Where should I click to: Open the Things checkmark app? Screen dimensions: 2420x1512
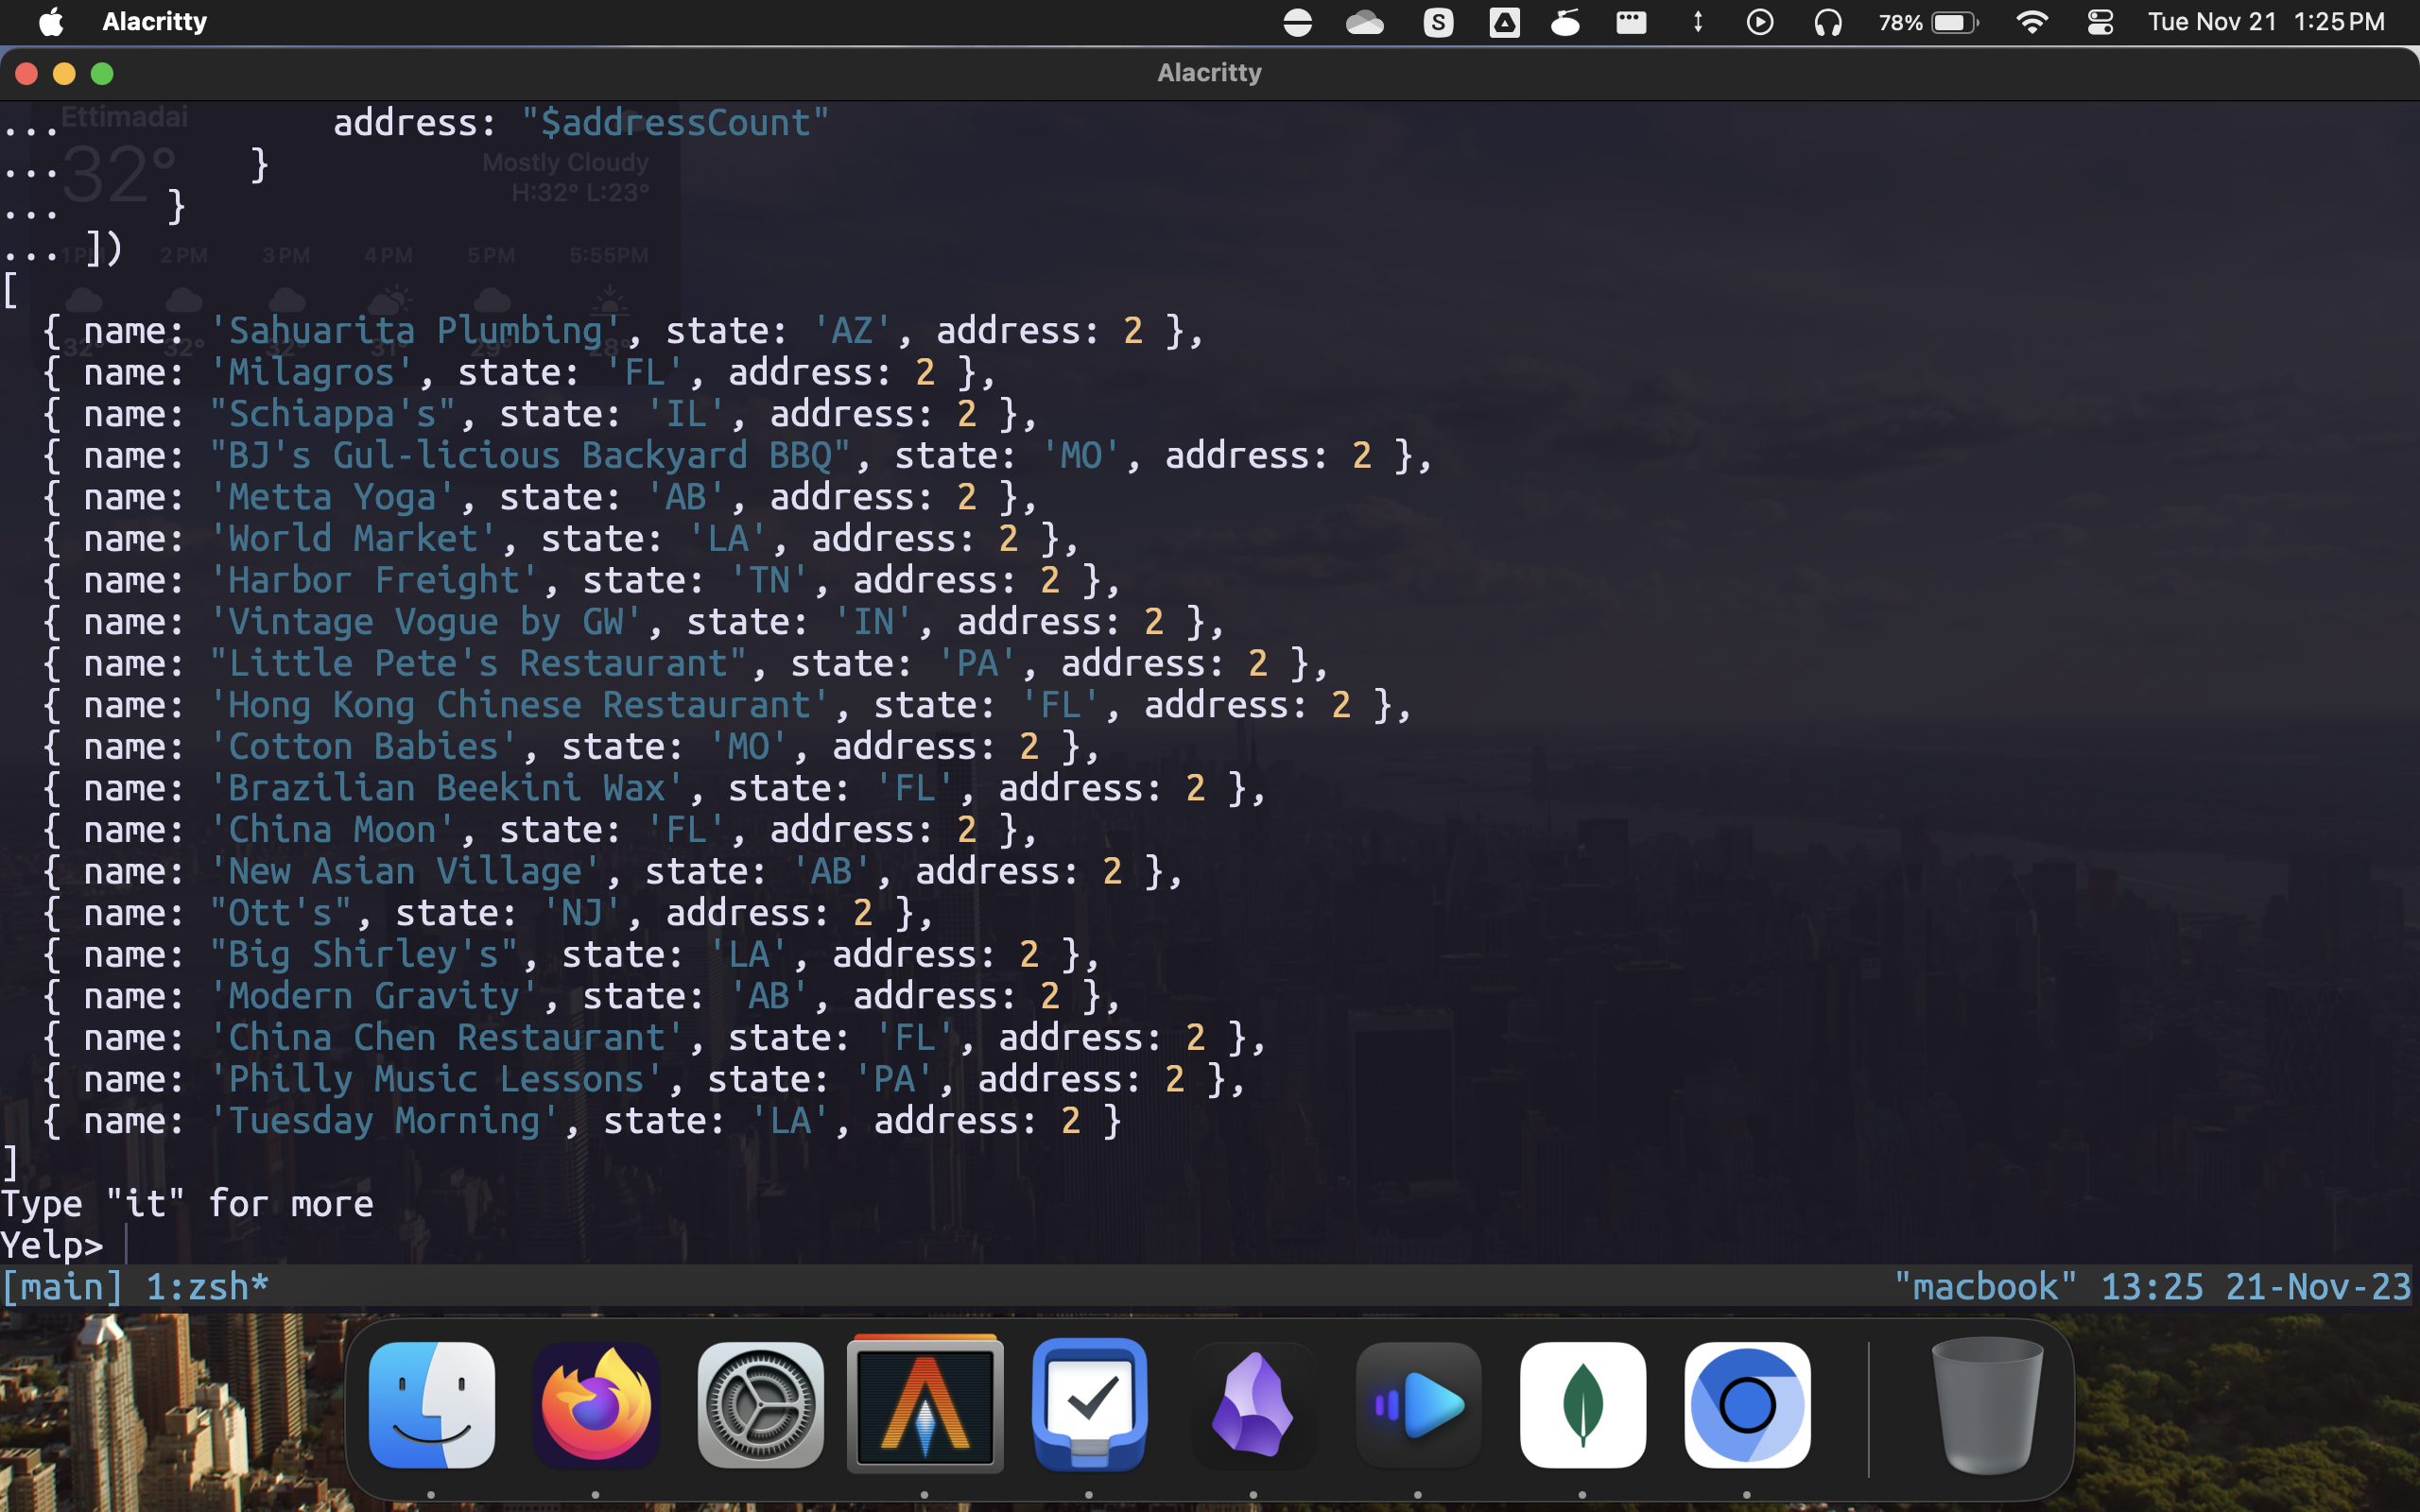[1089, 1405]
